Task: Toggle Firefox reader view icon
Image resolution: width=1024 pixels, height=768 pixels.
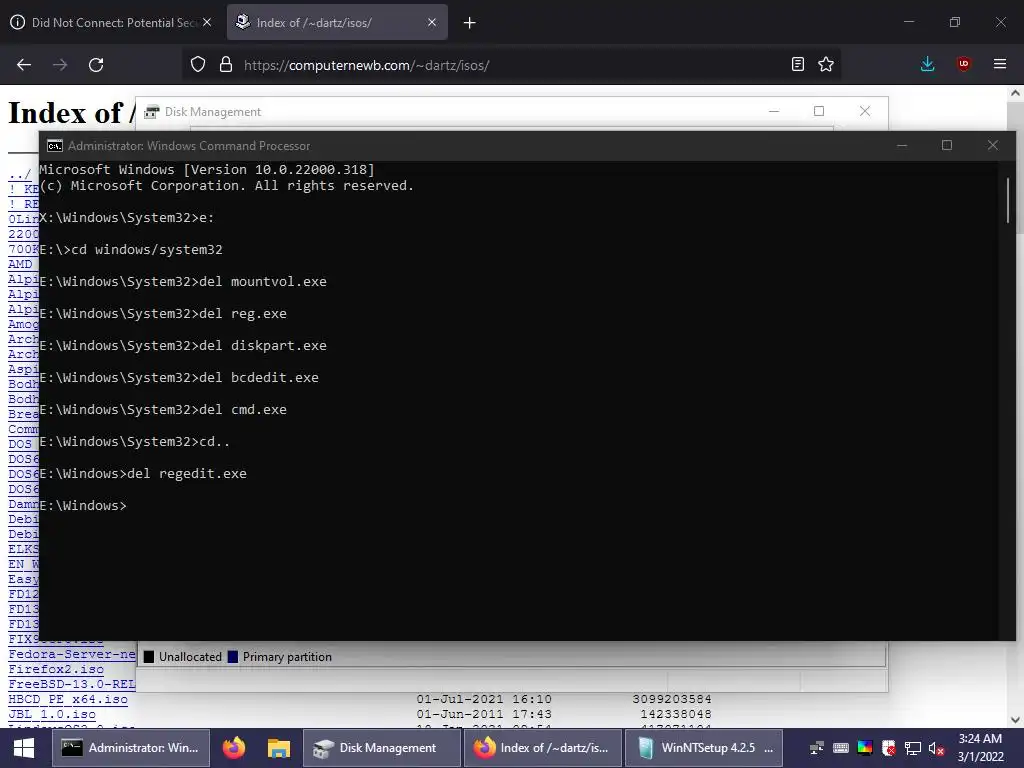Action: pyautogui.click(x=797, y=64)
